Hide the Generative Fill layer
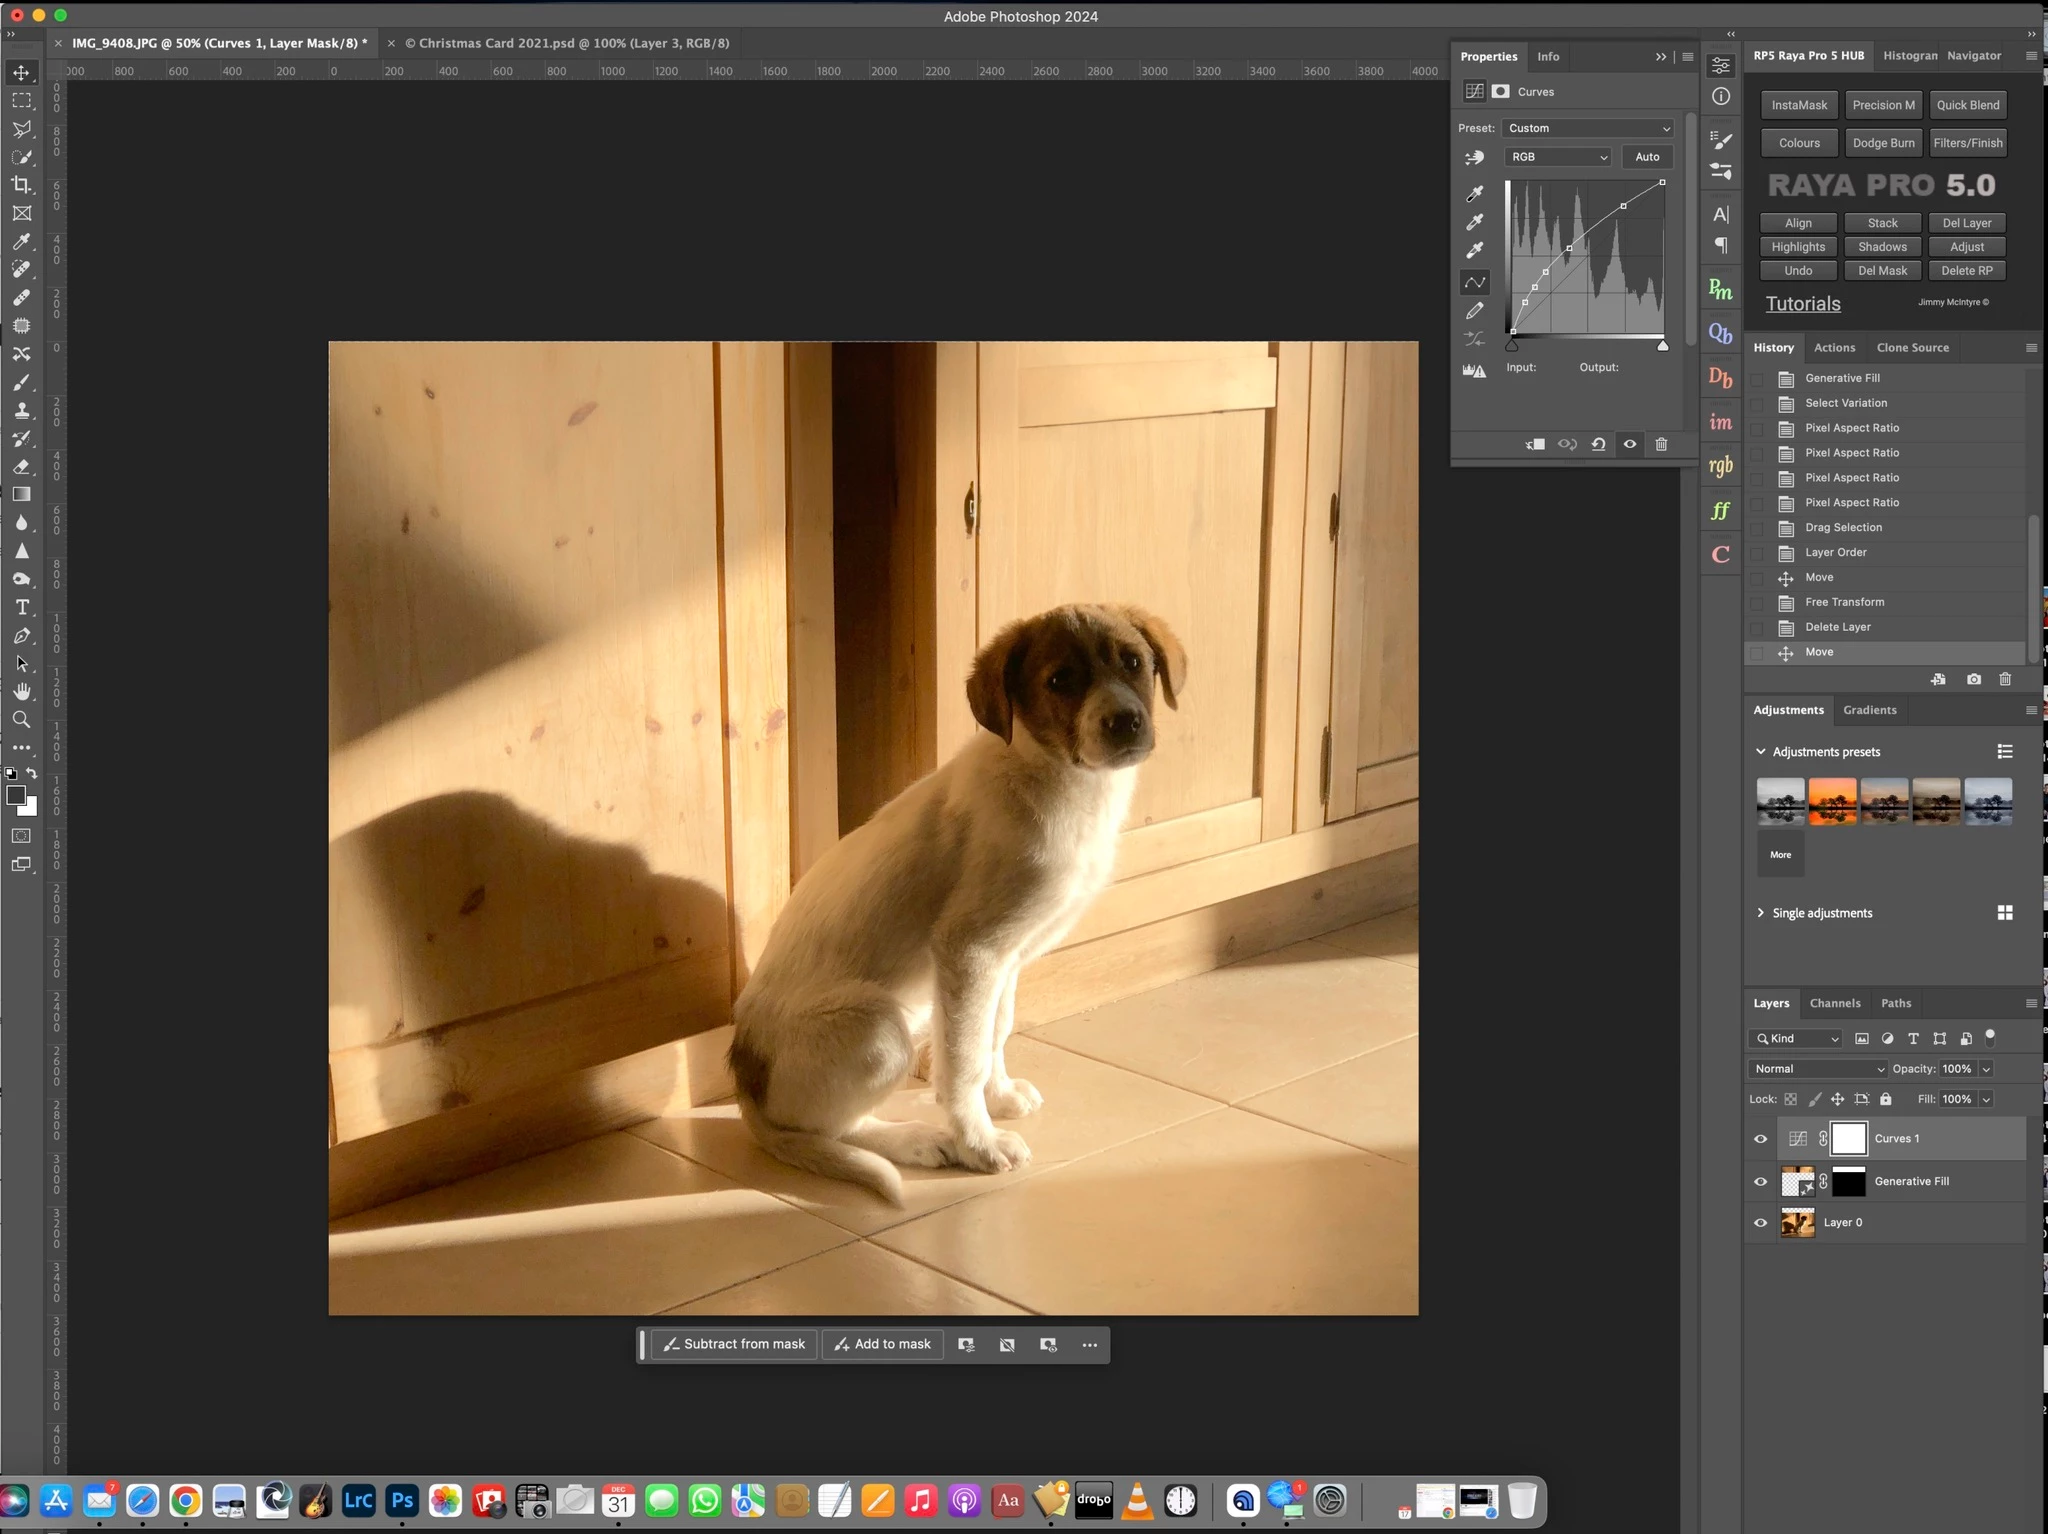Image resolution: width=2048 pixels, height=1534 pixels. pos(1760,1181)
